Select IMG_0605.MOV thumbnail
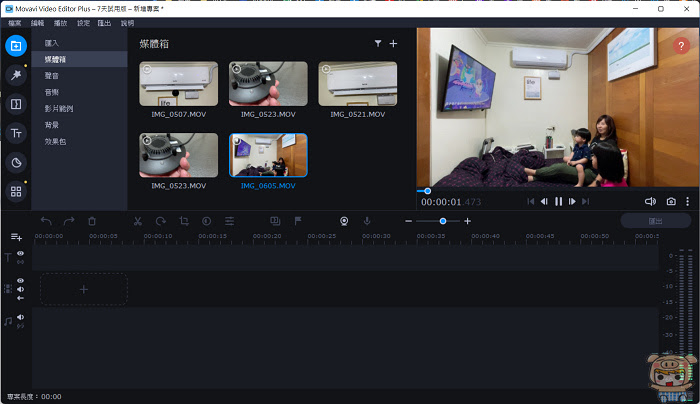Viewport: 700px width, 404px height. (x=268, y=155)
